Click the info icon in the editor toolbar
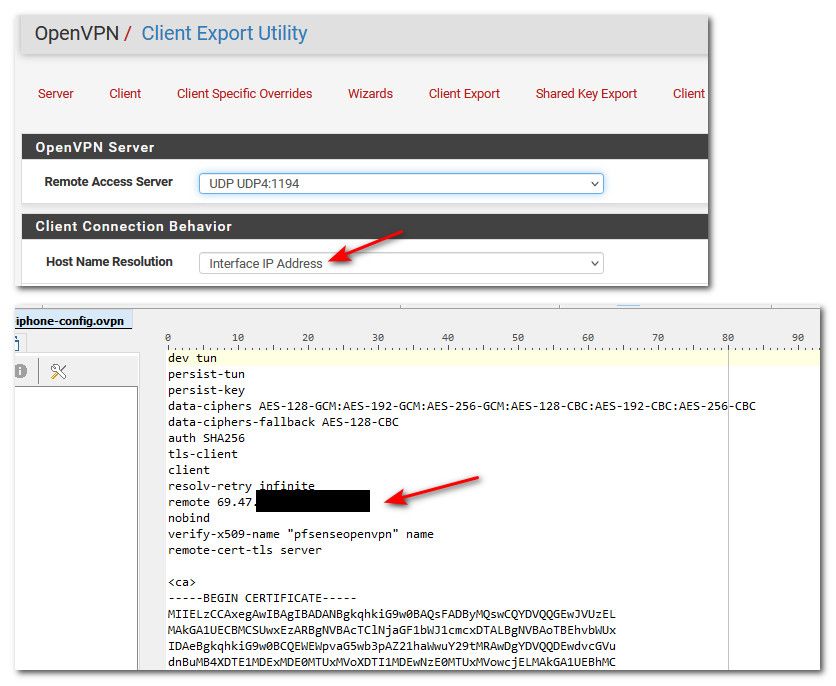 click(20, 370)
